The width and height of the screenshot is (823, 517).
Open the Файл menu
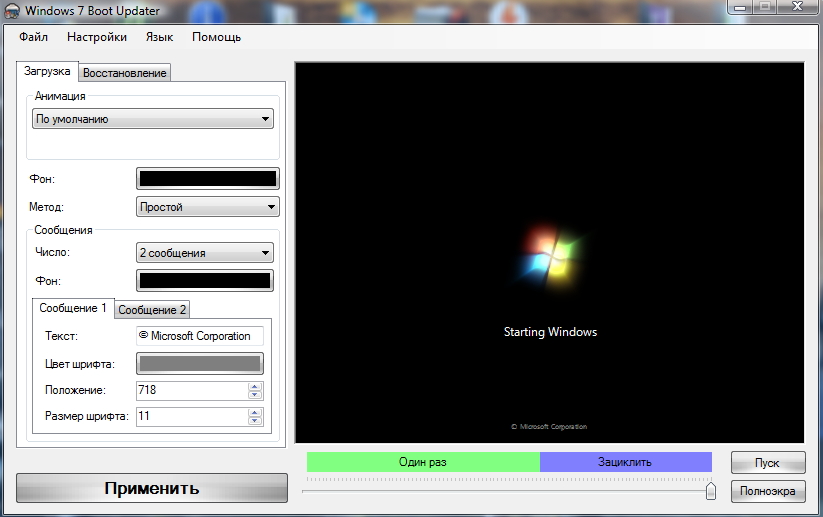click(33, 37)
